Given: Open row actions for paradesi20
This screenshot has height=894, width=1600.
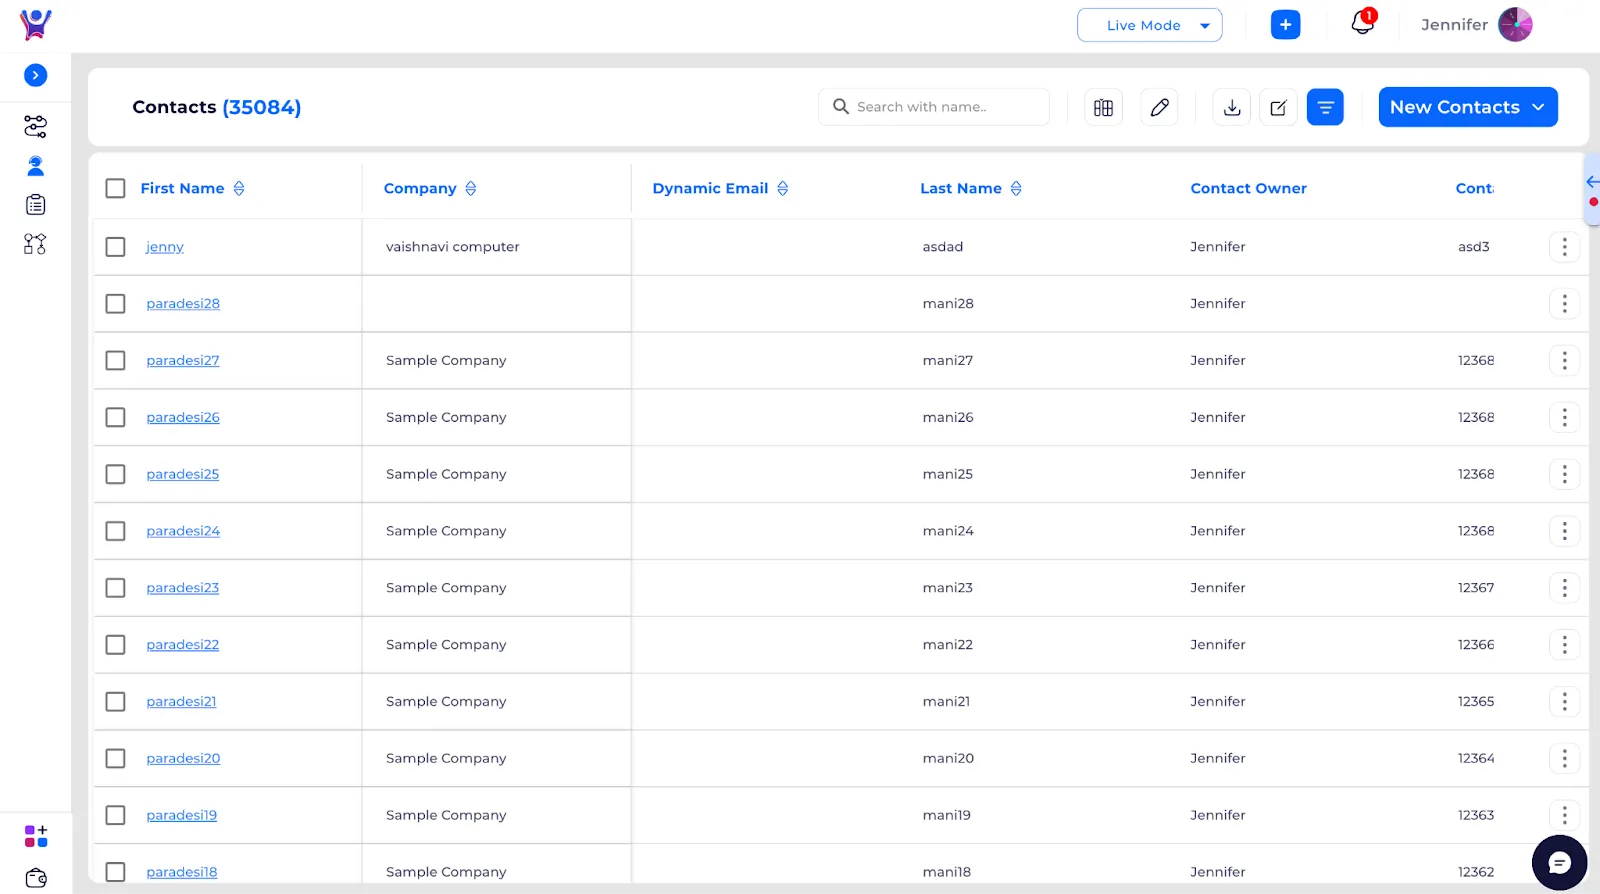Looking at the screenshot, I should 1565,759.
